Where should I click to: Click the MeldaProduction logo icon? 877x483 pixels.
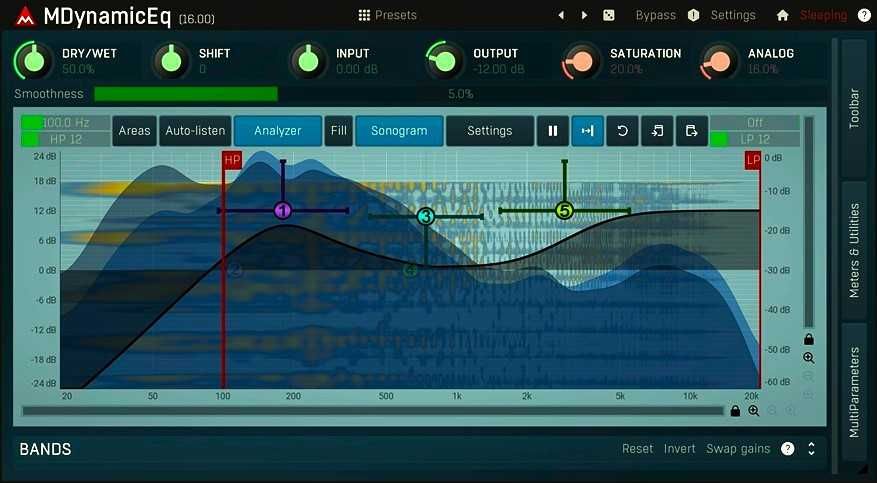point(25,16)
